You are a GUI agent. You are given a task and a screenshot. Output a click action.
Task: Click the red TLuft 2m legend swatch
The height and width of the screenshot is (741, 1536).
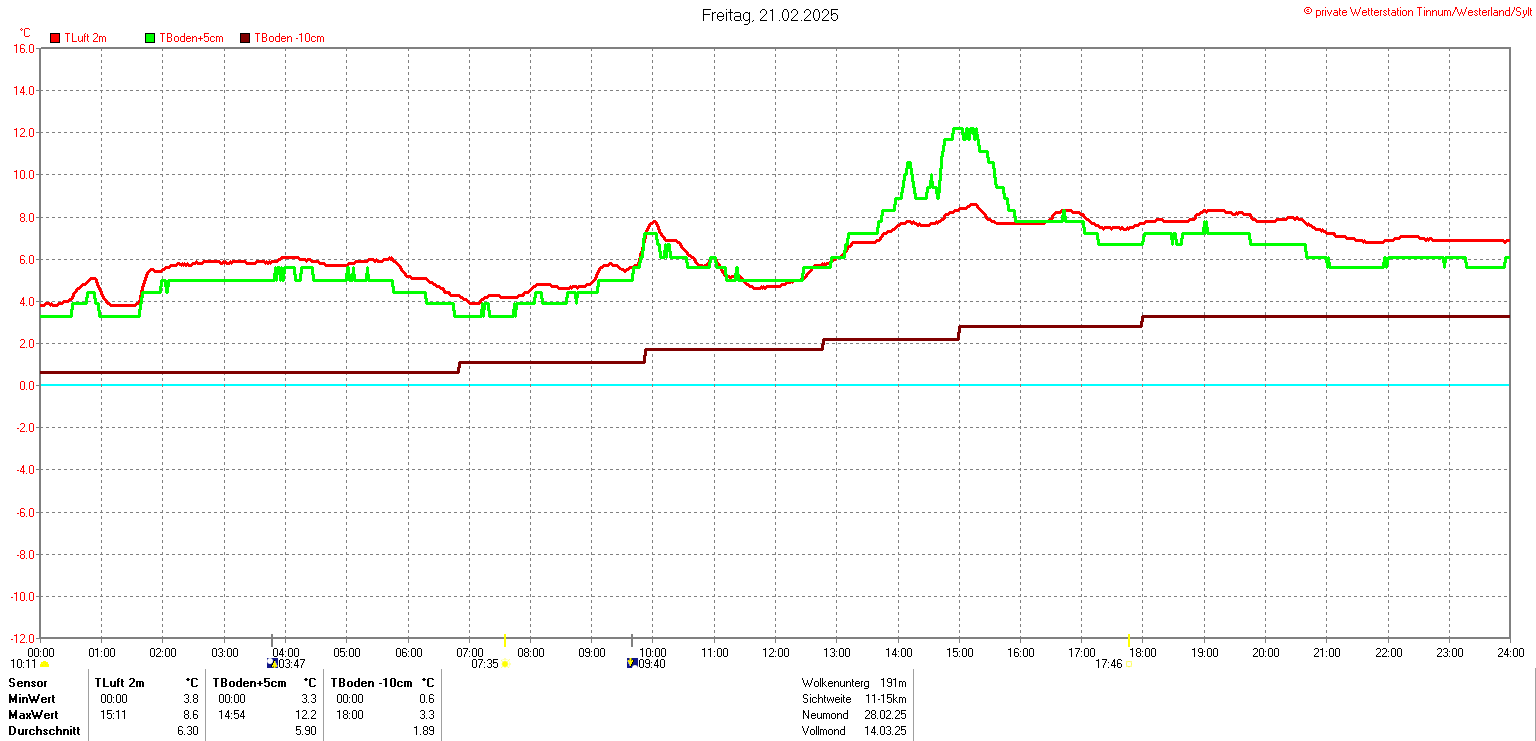pyautogui.click(x=56, y=38)
